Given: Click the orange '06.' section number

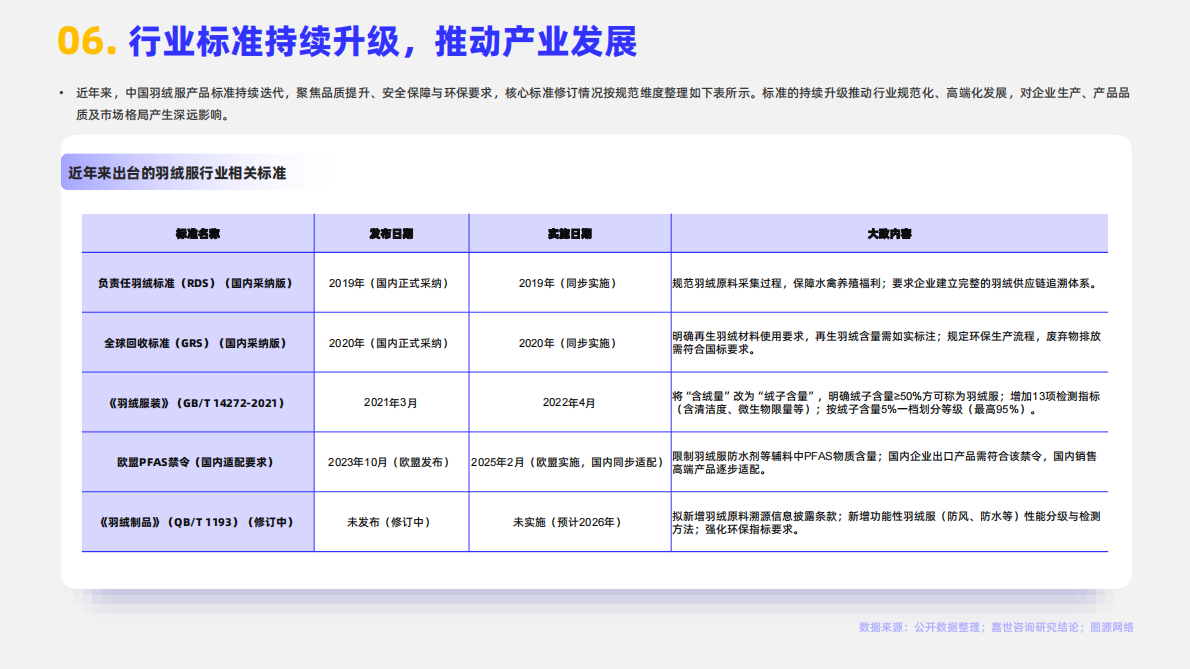Looking at the screenshot, I should (87, 41).
